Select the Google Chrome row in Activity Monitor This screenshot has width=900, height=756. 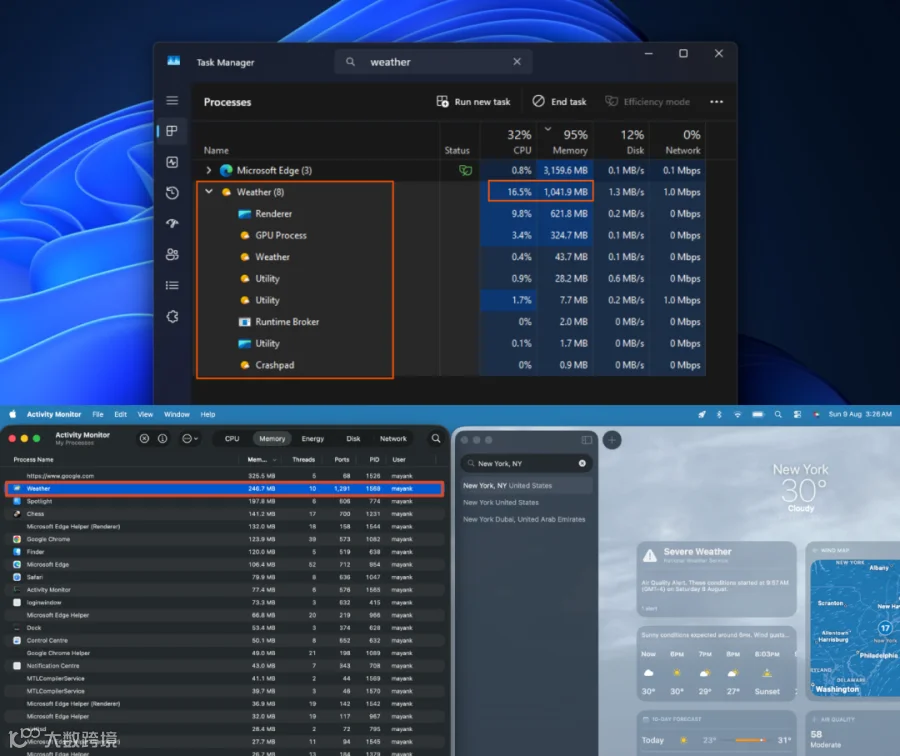click(224, 539)
